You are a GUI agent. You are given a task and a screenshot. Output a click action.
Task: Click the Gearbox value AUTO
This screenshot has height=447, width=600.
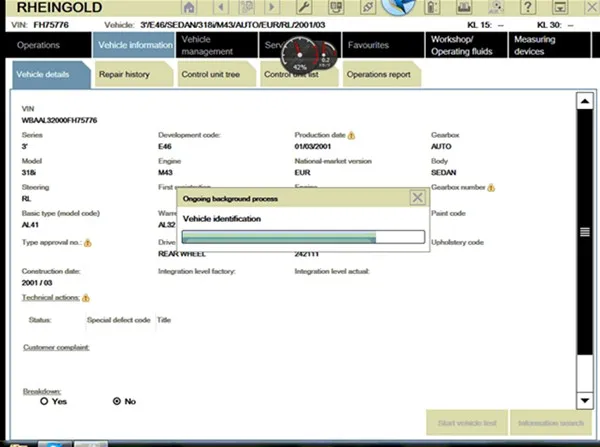click(441, 147)
